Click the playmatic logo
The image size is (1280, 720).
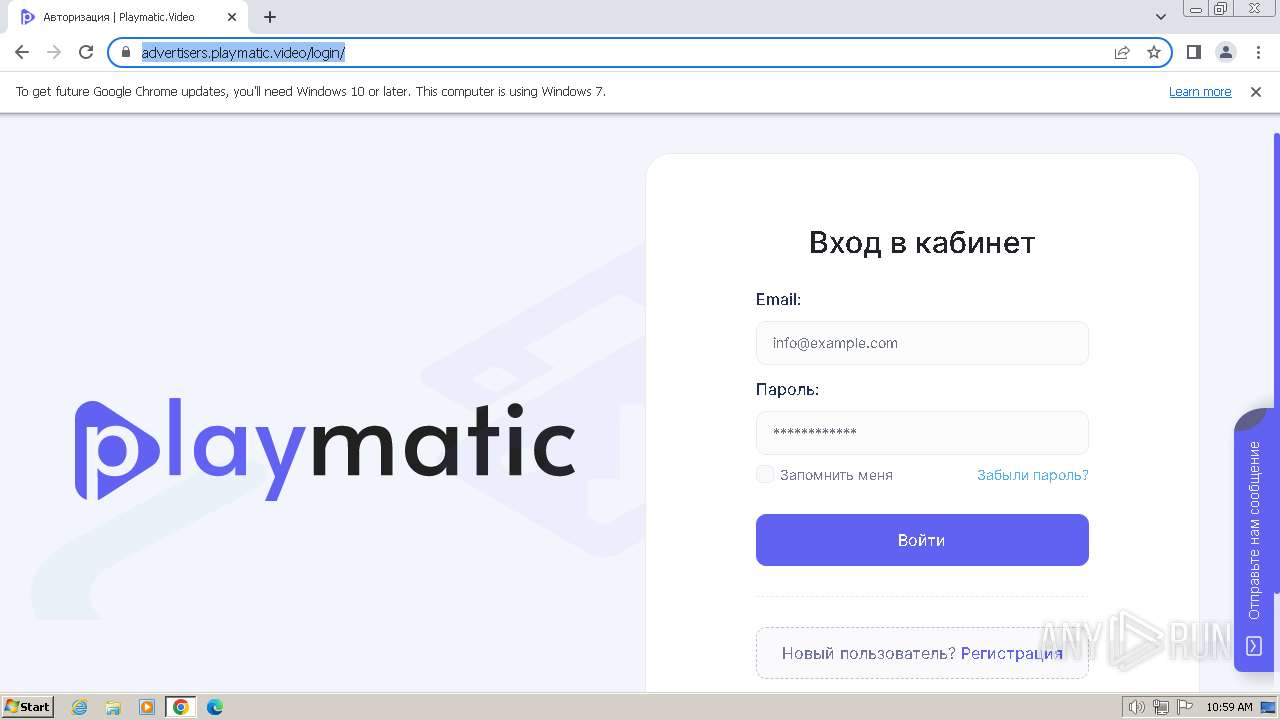click(x=325, y=450)
